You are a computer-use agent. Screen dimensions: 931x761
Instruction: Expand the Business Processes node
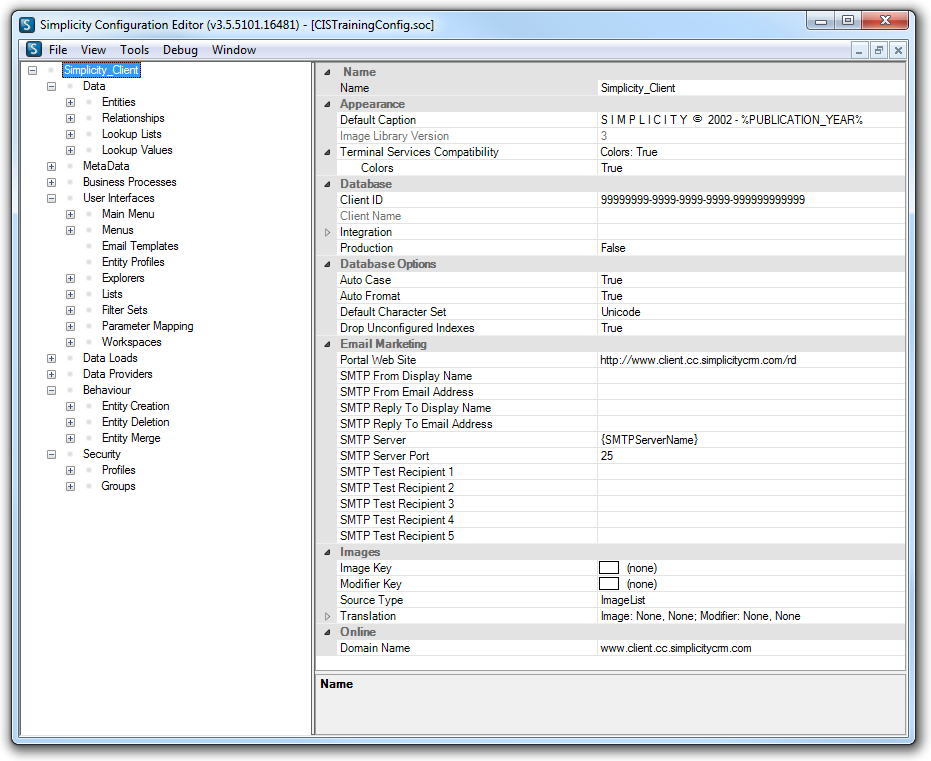(52, 182)
